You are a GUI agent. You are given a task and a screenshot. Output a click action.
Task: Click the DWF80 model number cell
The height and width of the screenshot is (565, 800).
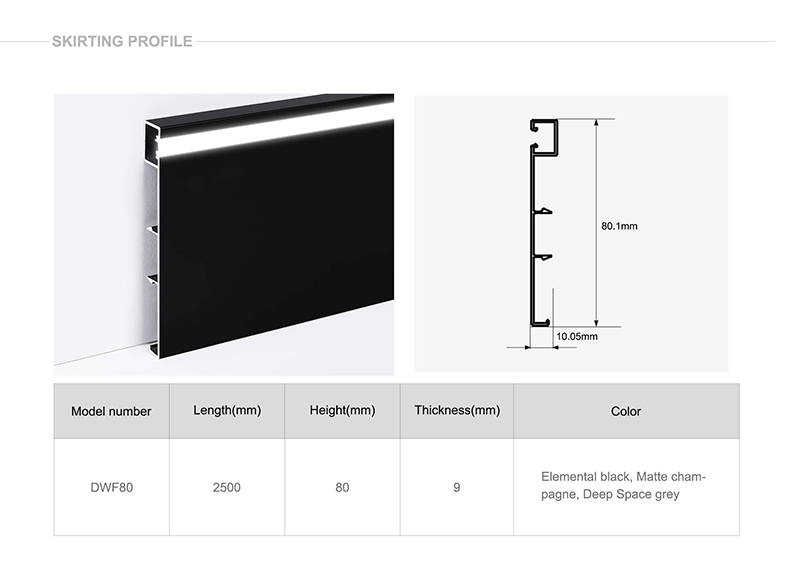click(x=111, y=488)
